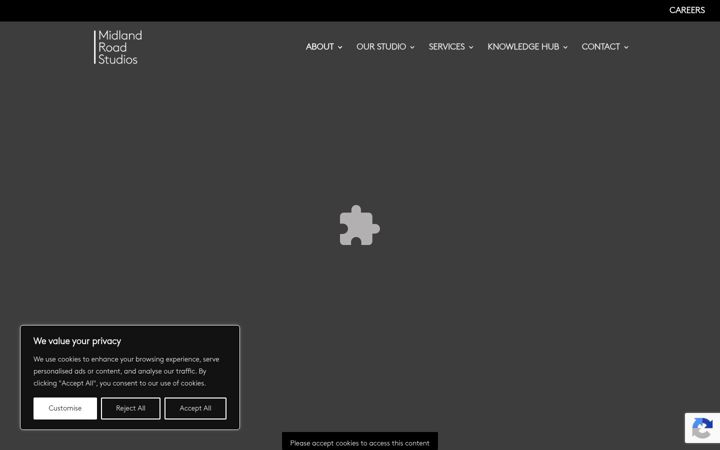Viewport: 720px width, 450px height.
Task: Open the Our Studio menu item
Action: coord(381,47)
